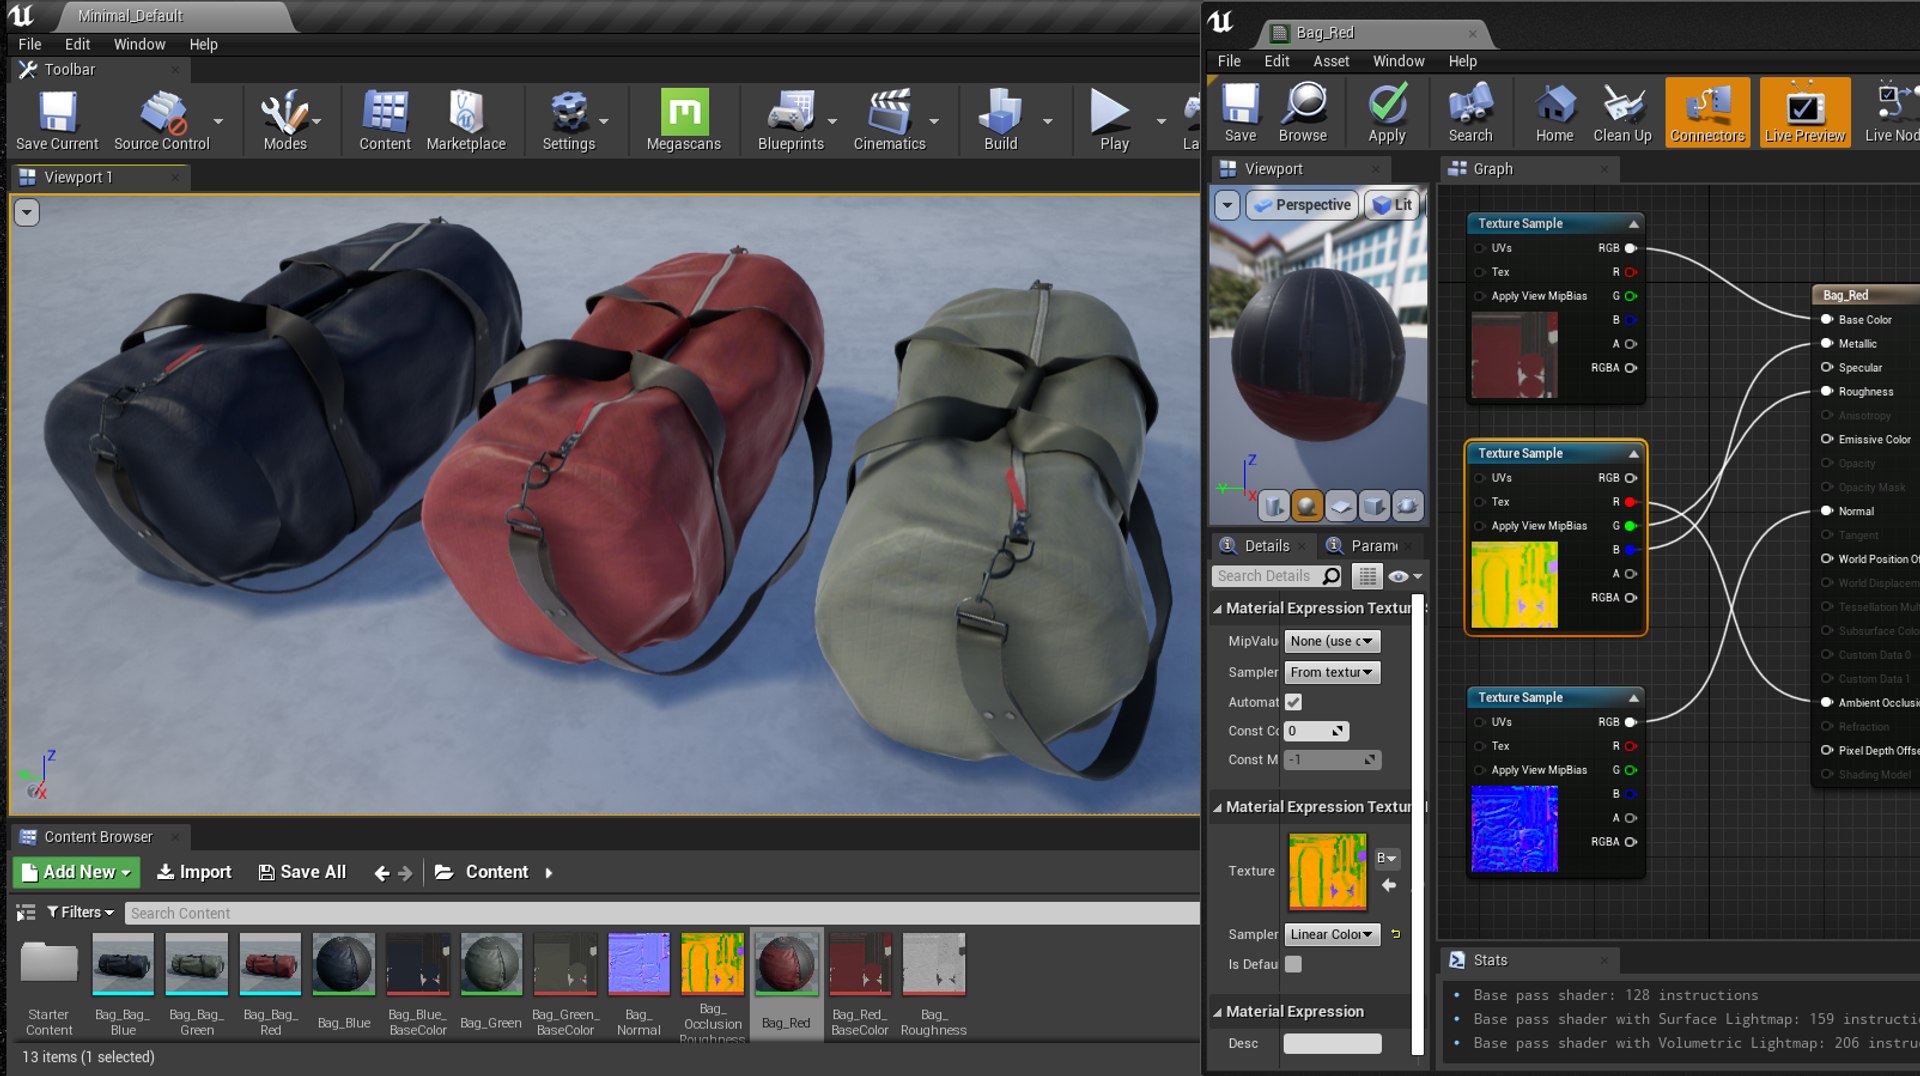Click Import in Content Browser
Viewport: 1920px width, 1076px height.
[x=195, y=872]
